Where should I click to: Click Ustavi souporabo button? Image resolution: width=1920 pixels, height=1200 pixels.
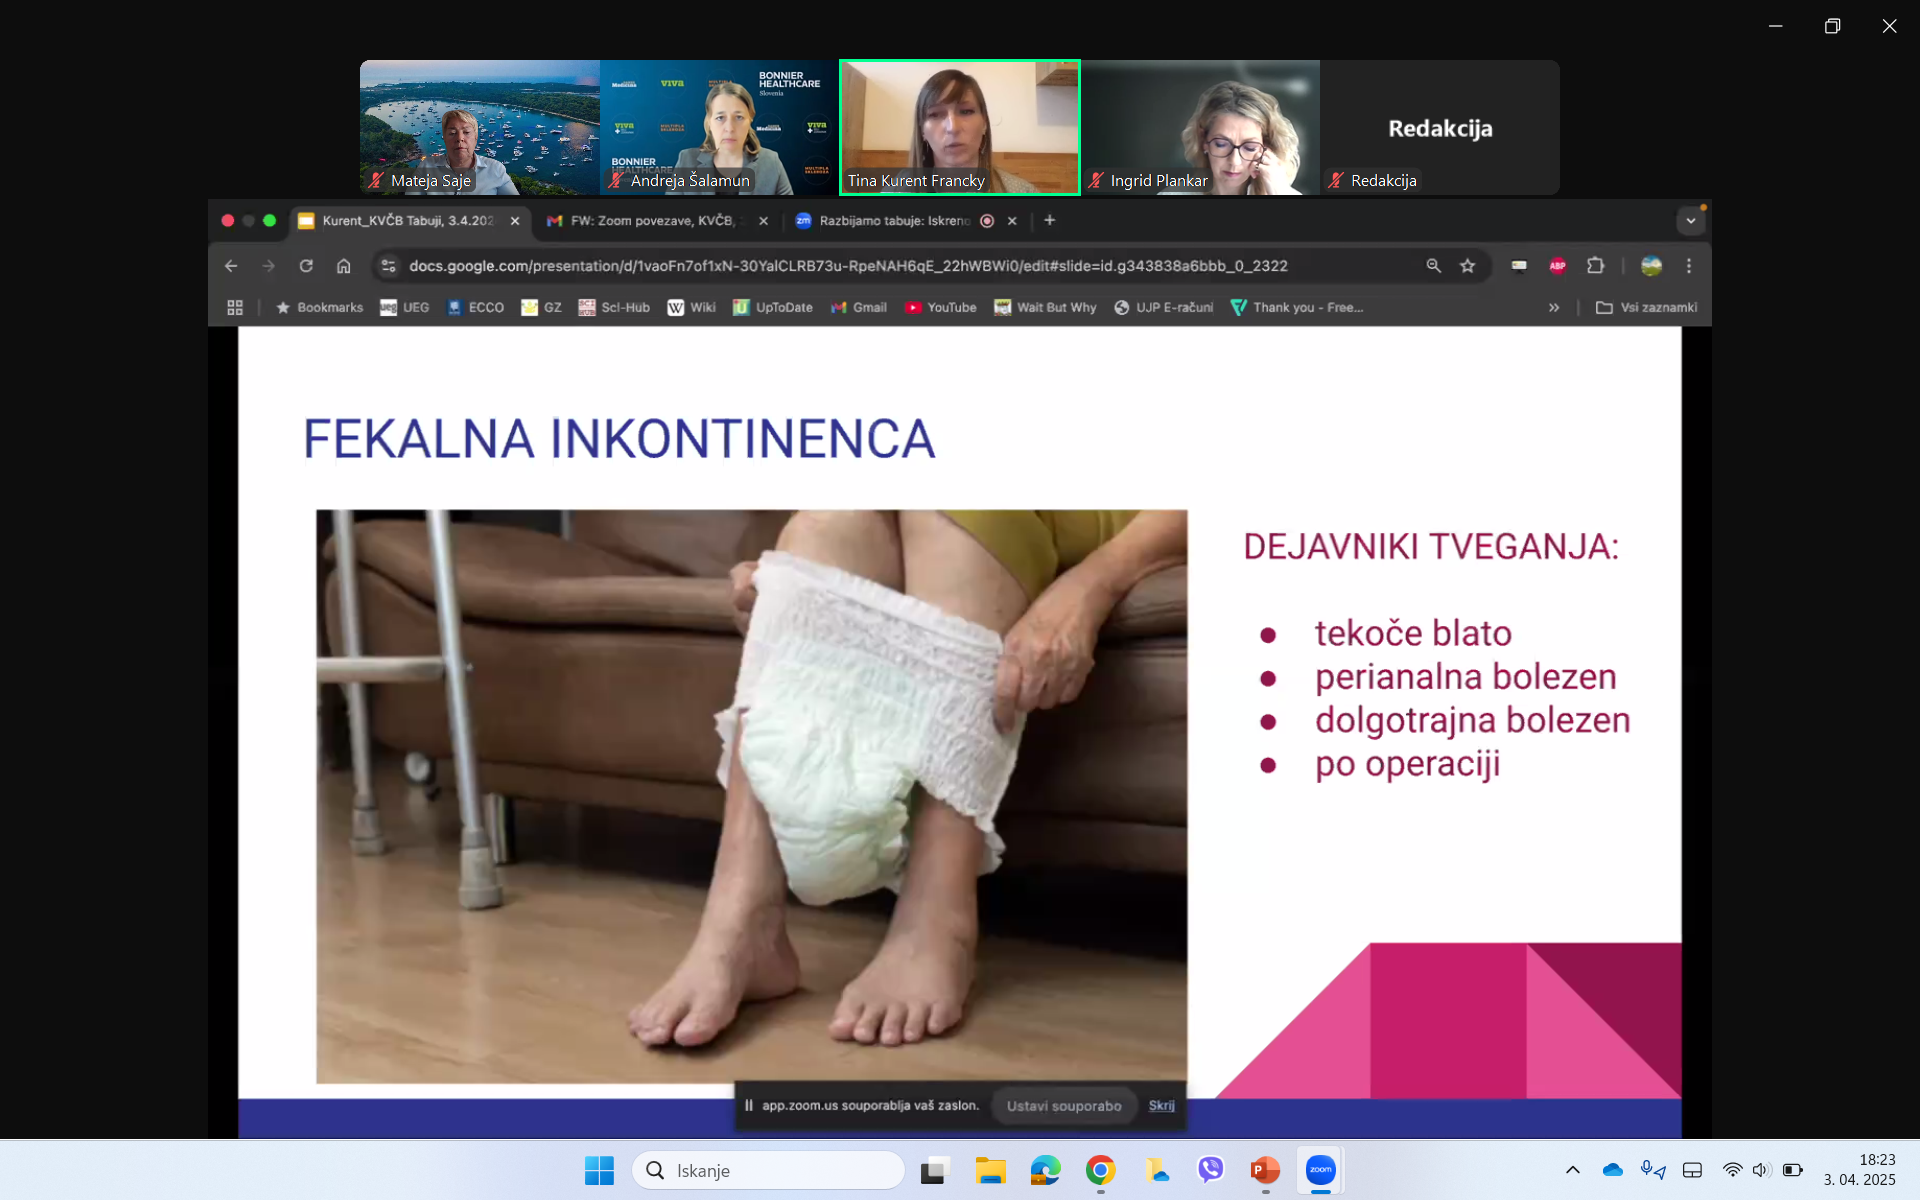coord(1064,1106)
